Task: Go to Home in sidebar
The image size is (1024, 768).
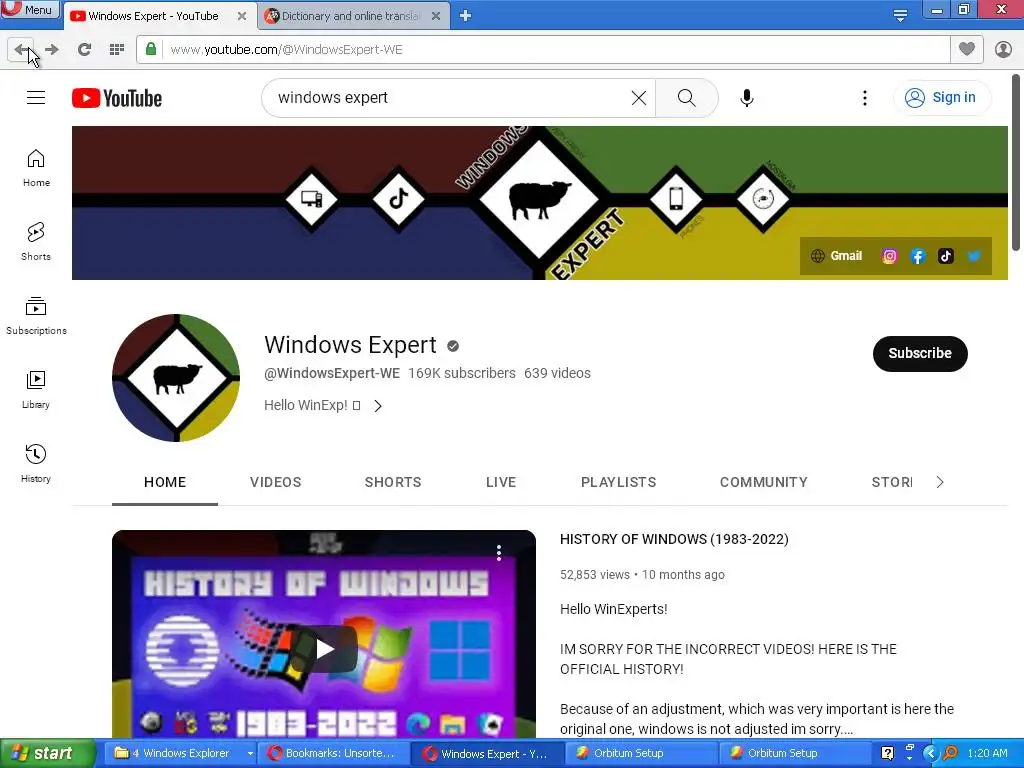Action: 36,168
